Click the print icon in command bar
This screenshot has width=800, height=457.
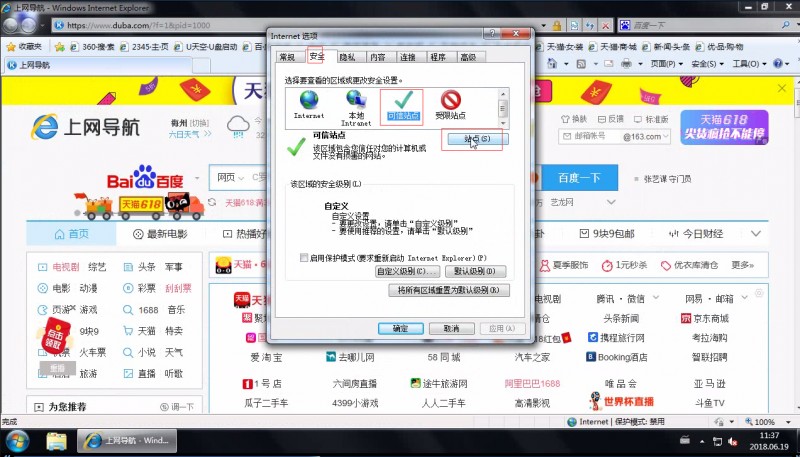(627, 64)
